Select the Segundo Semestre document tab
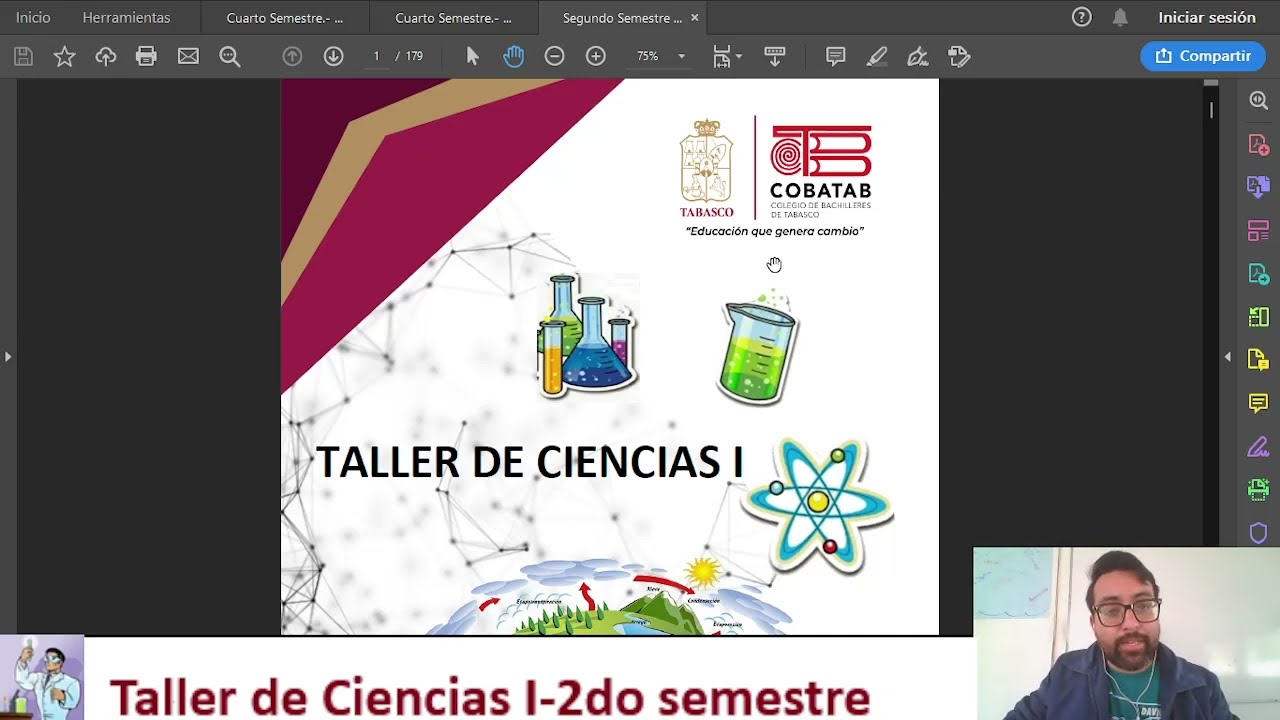The height and width of the screenshot is (720, 1280). click(622, 18)
